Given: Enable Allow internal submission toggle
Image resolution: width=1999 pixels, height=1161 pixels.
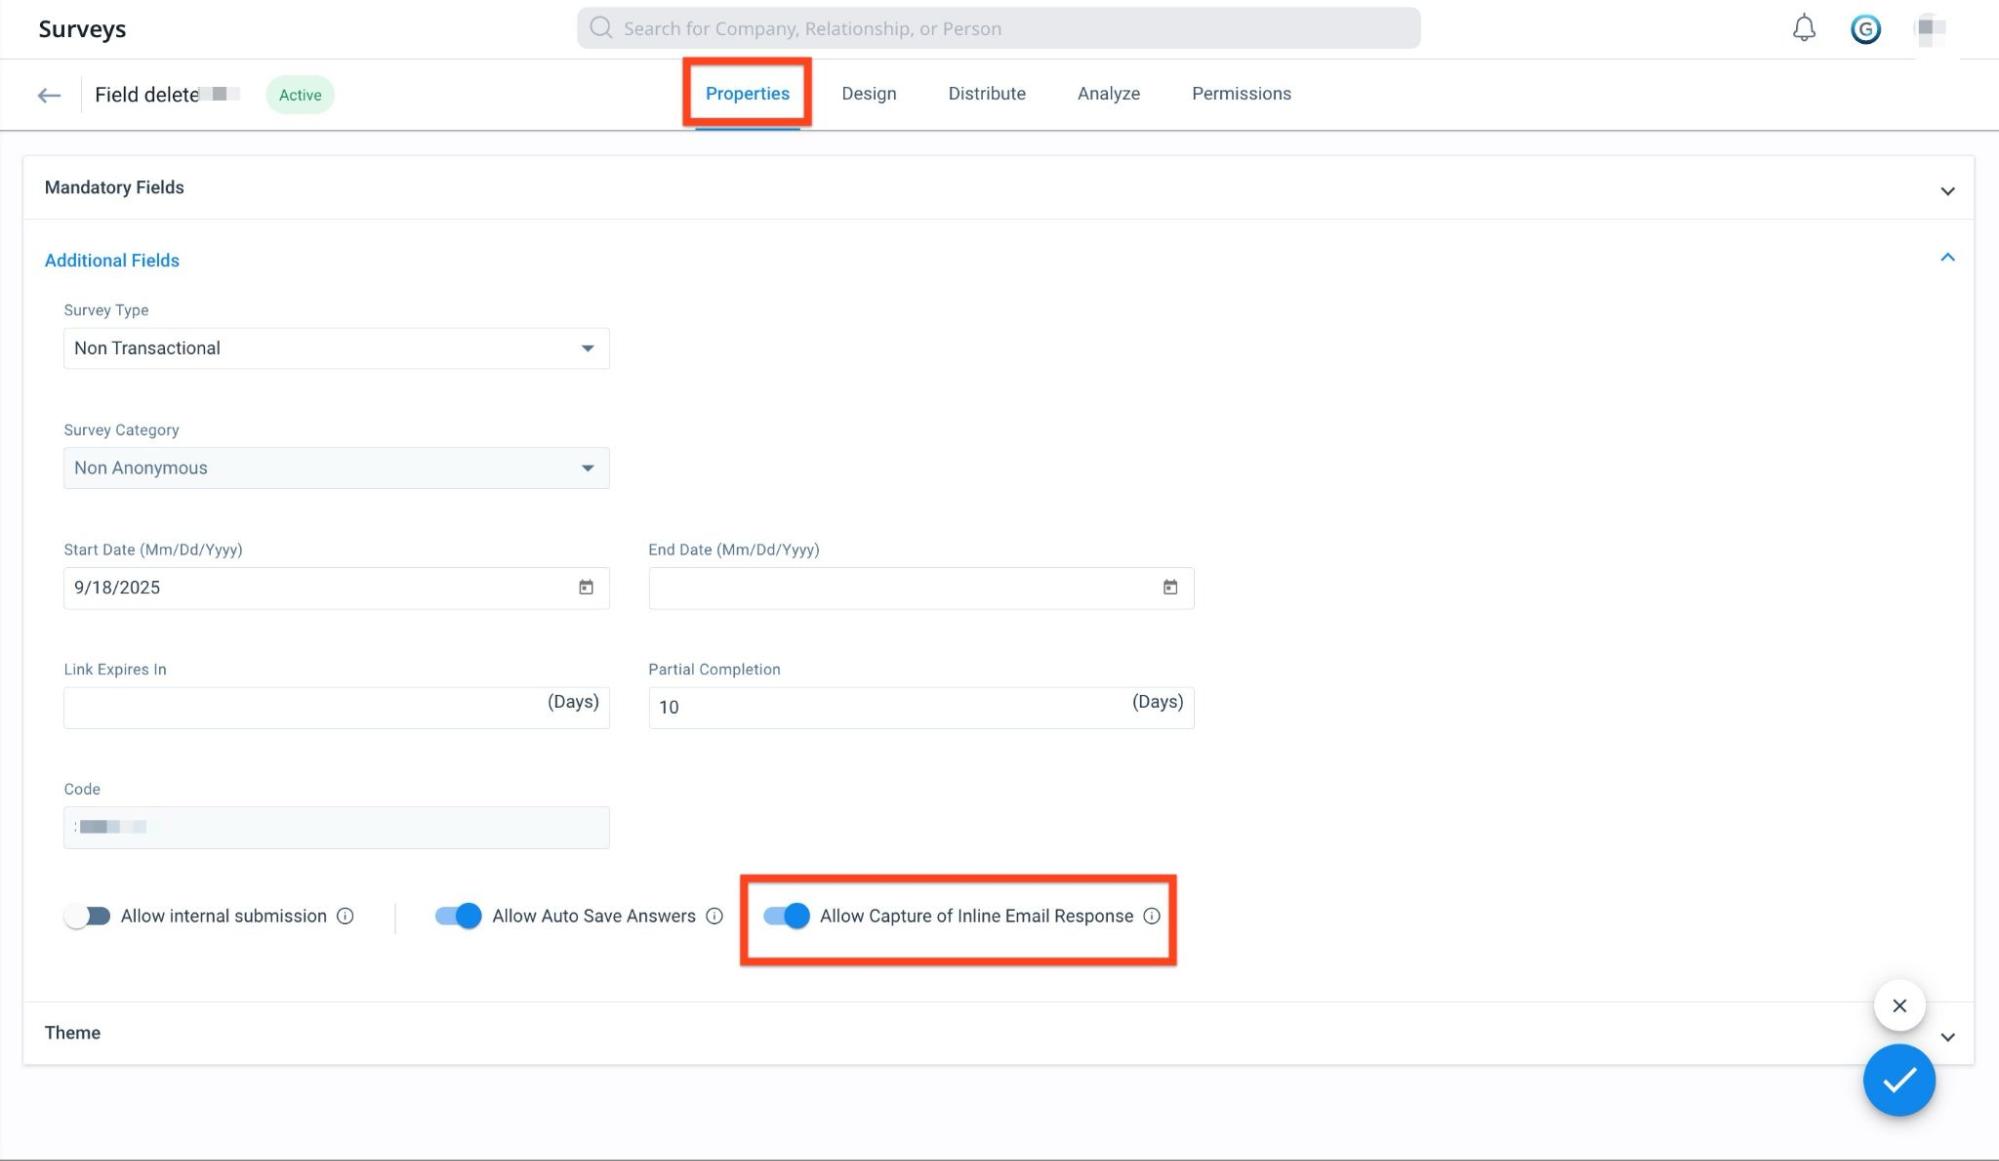Looking at the screenshot, I should coord(87,916).
